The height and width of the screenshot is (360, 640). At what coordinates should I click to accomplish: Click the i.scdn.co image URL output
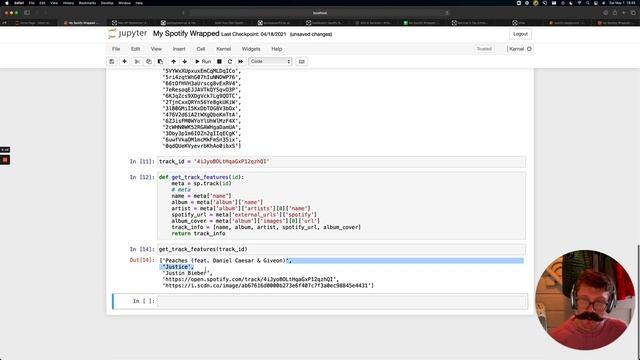tap(267, 286)
